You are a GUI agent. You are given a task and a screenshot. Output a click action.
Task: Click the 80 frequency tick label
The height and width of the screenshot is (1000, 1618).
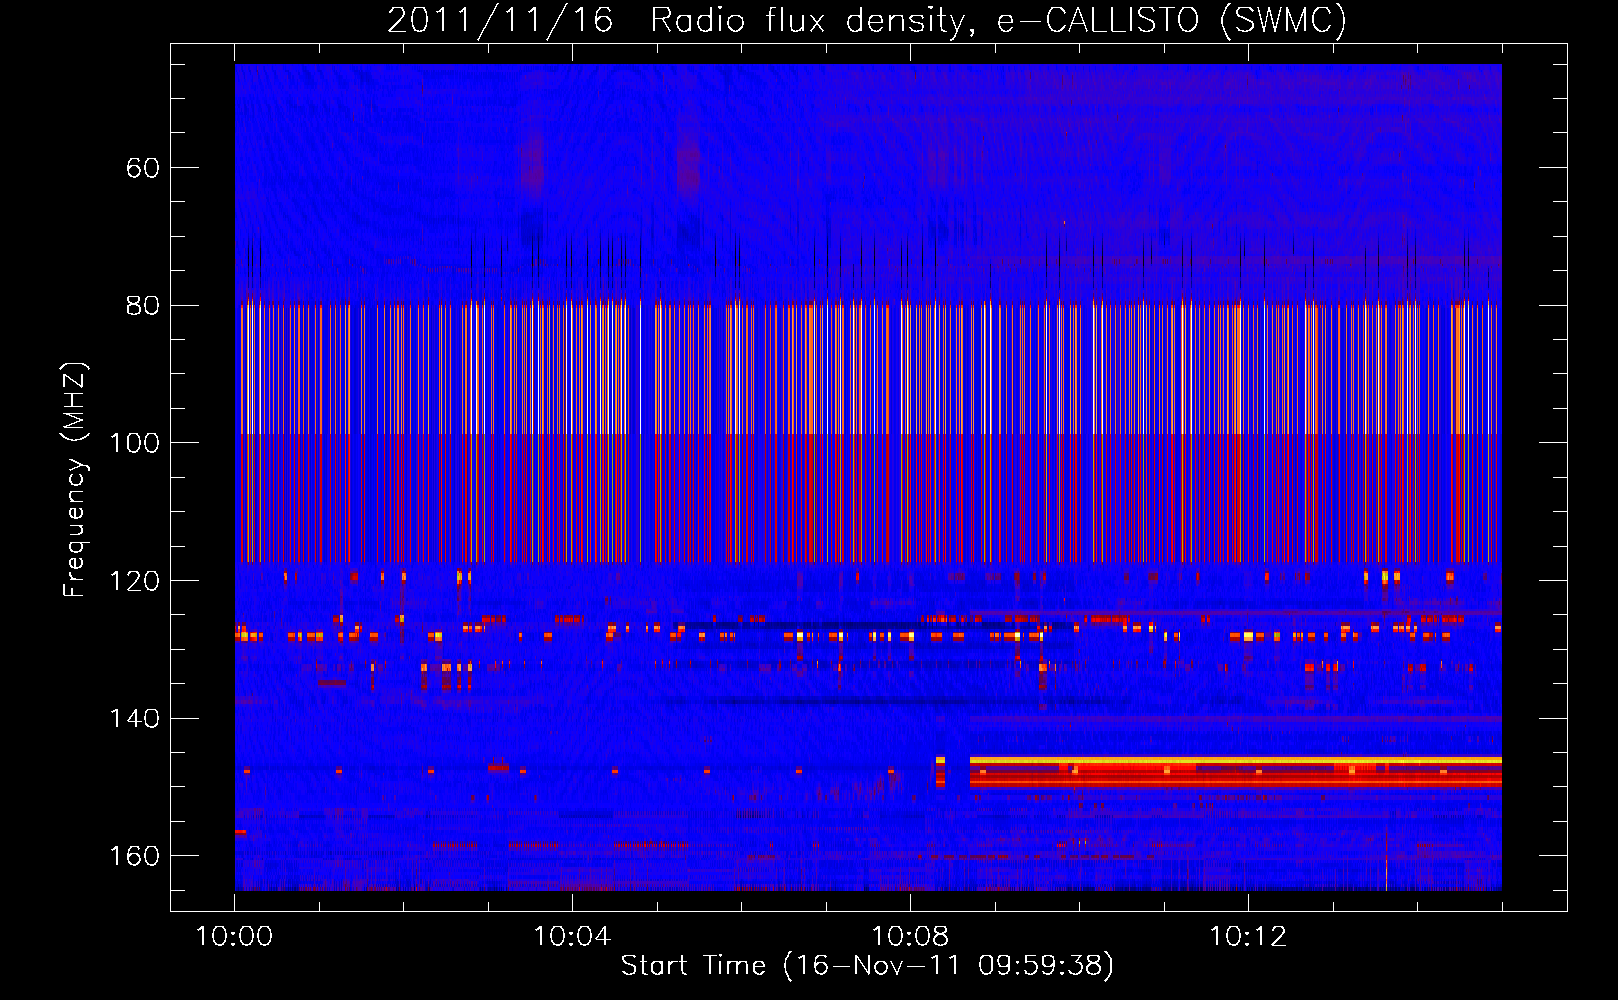coord(143,306)
